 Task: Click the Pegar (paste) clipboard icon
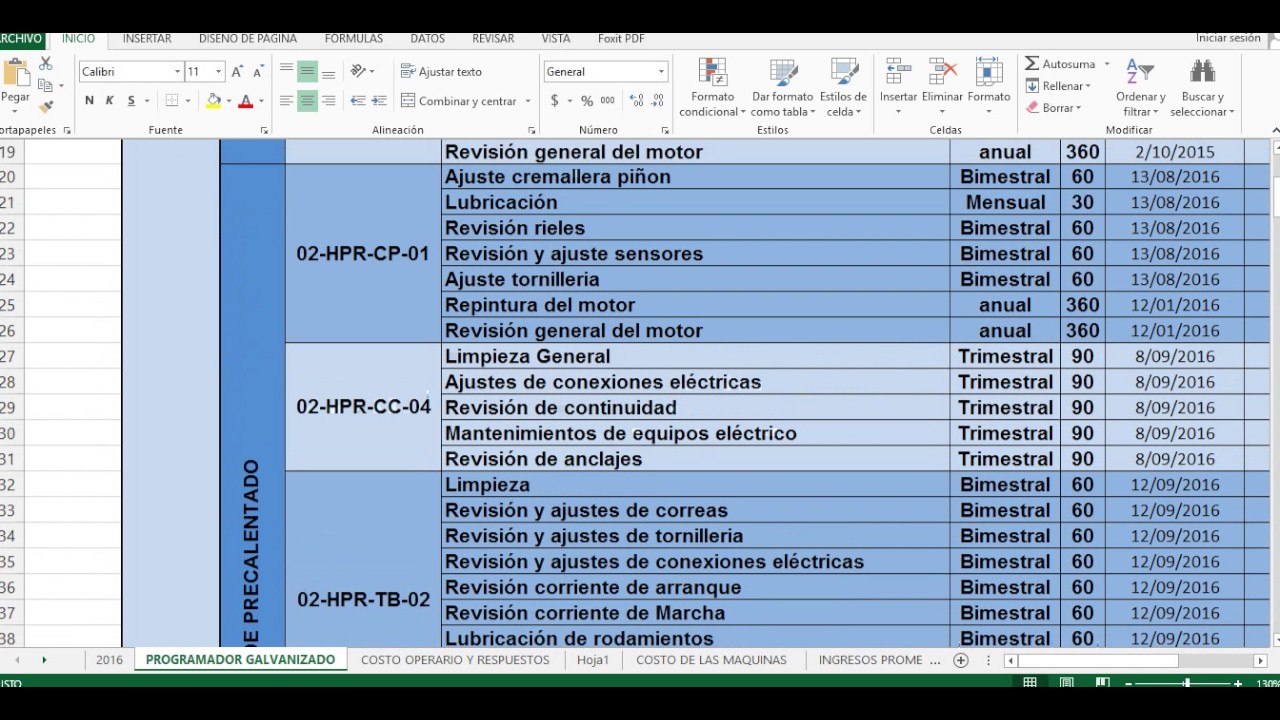pyautogui.click(x=15, y=73)
